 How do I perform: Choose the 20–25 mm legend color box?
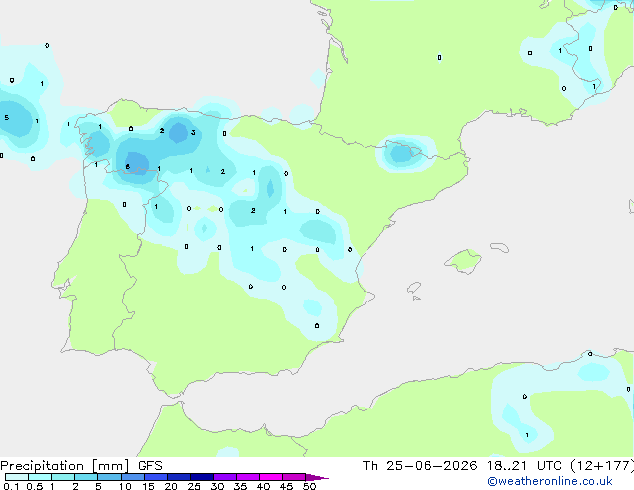click(178, 477)
